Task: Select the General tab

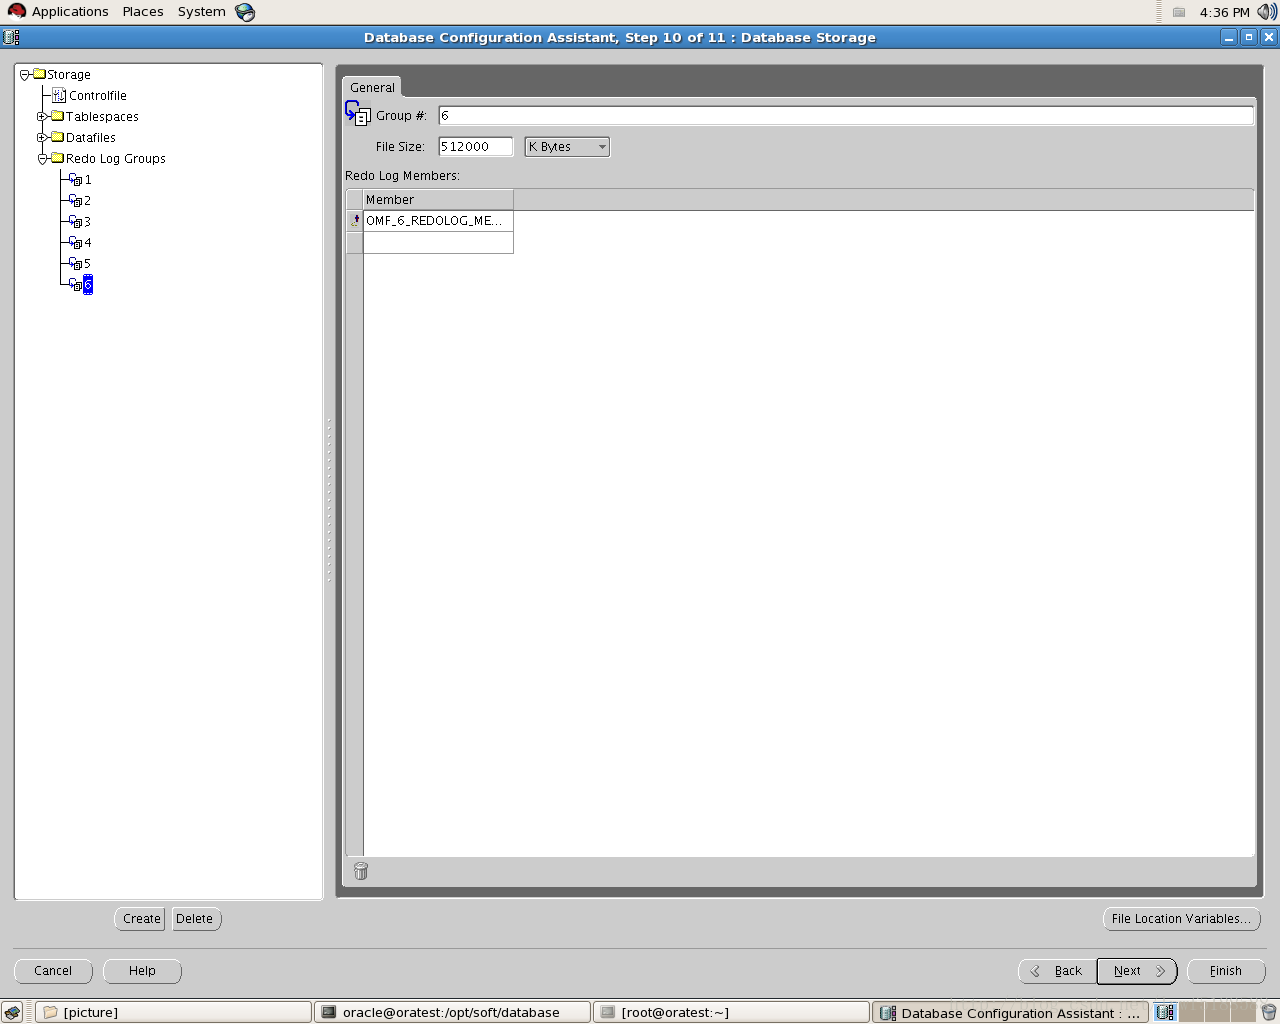Action: tap(372, 88)
